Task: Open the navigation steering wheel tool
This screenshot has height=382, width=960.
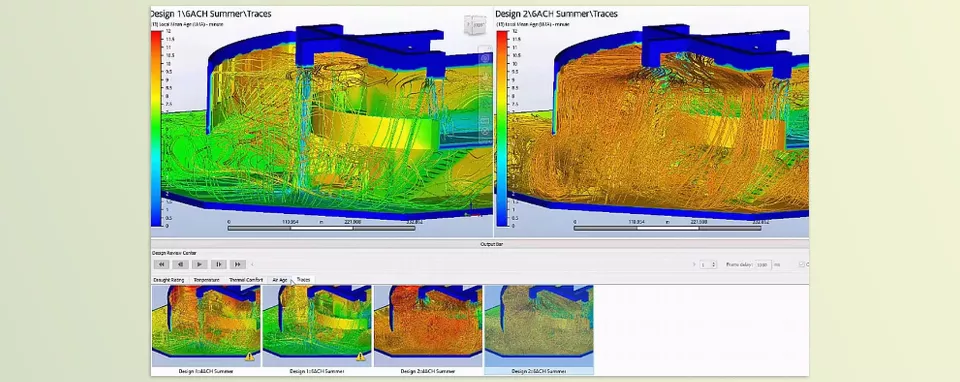Action: click(x=484, y=58)
